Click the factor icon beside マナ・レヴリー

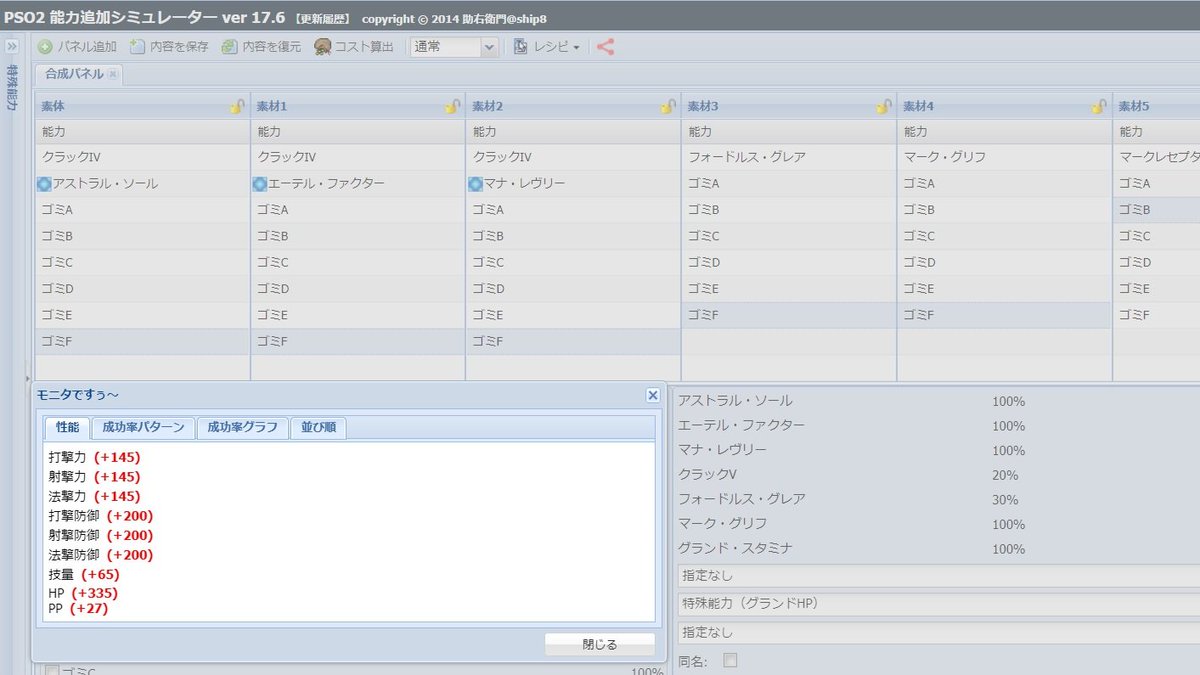(475, 184)
